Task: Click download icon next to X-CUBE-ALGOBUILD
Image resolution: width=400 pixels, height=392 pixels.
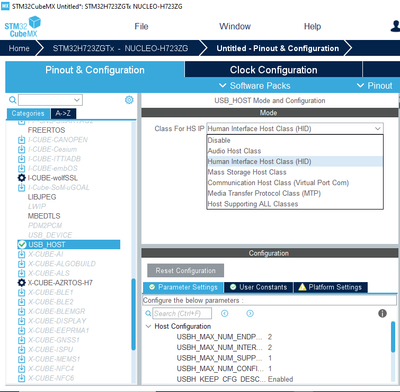Action: pyautogui.click(x=21, y=264)
